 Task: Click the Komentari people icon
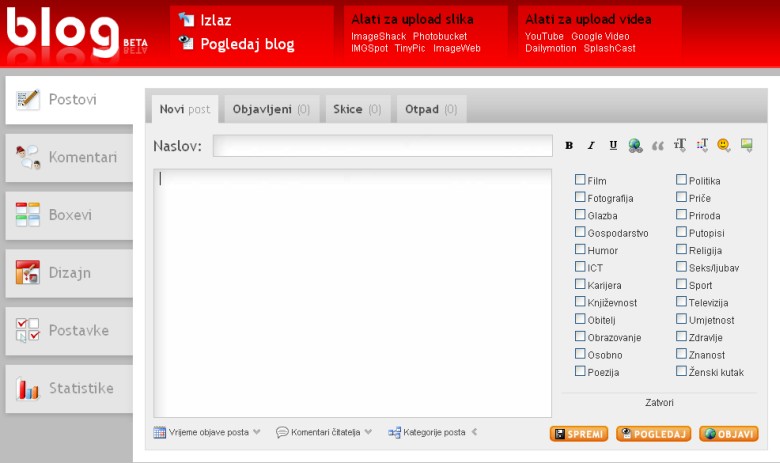point(27,157)
